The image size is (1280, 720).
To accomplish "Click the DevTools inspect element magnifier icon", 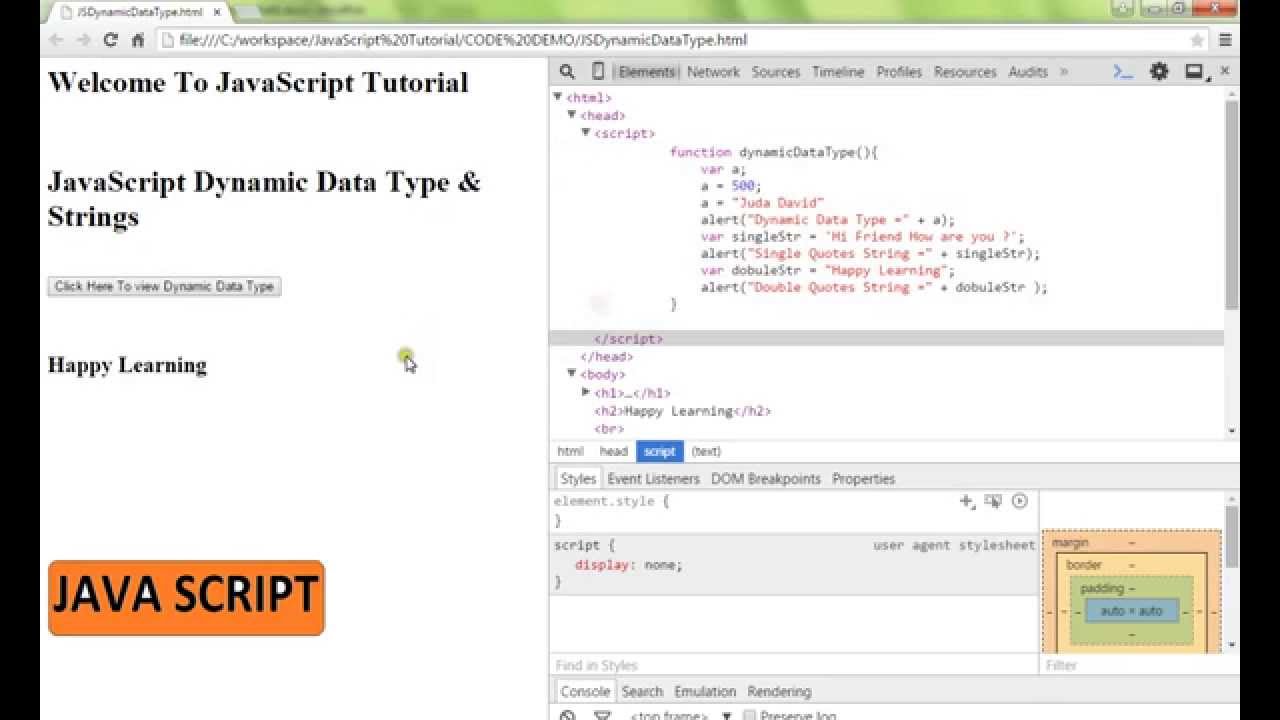I will click(567, 72).
